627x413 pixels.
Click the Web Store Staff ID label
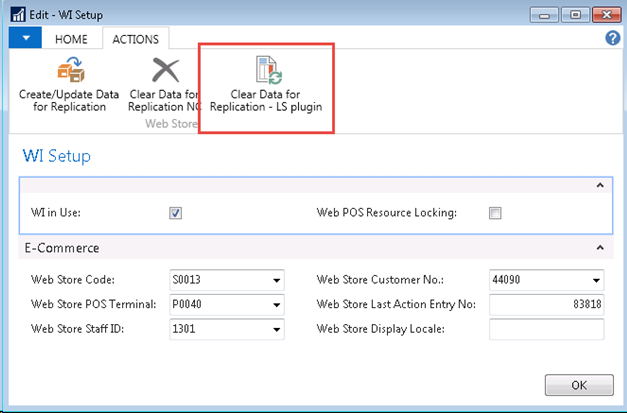[x=78, y=329]
